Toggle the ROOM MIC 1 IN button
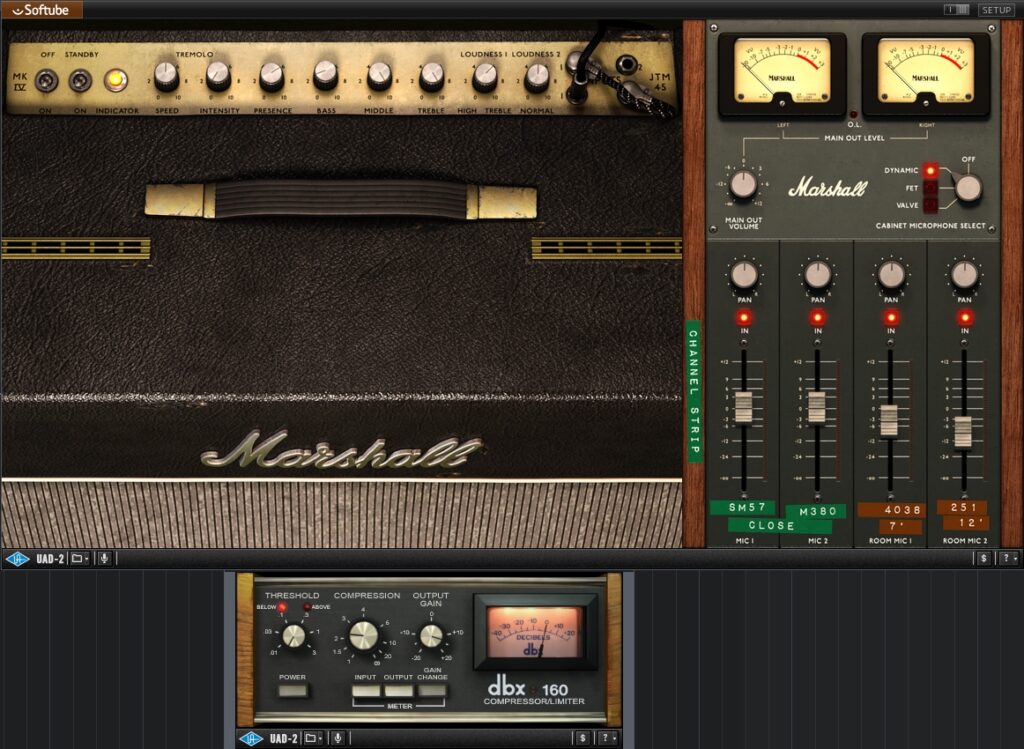This screenshot has width=1024, height=749. coord(891,318)
